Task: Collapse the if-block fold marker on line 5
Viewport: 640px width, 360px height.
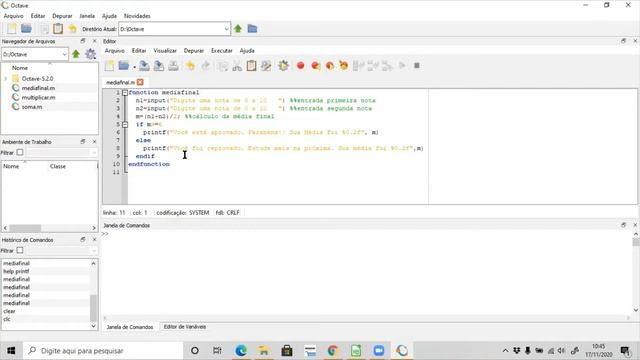Action: 125,124
